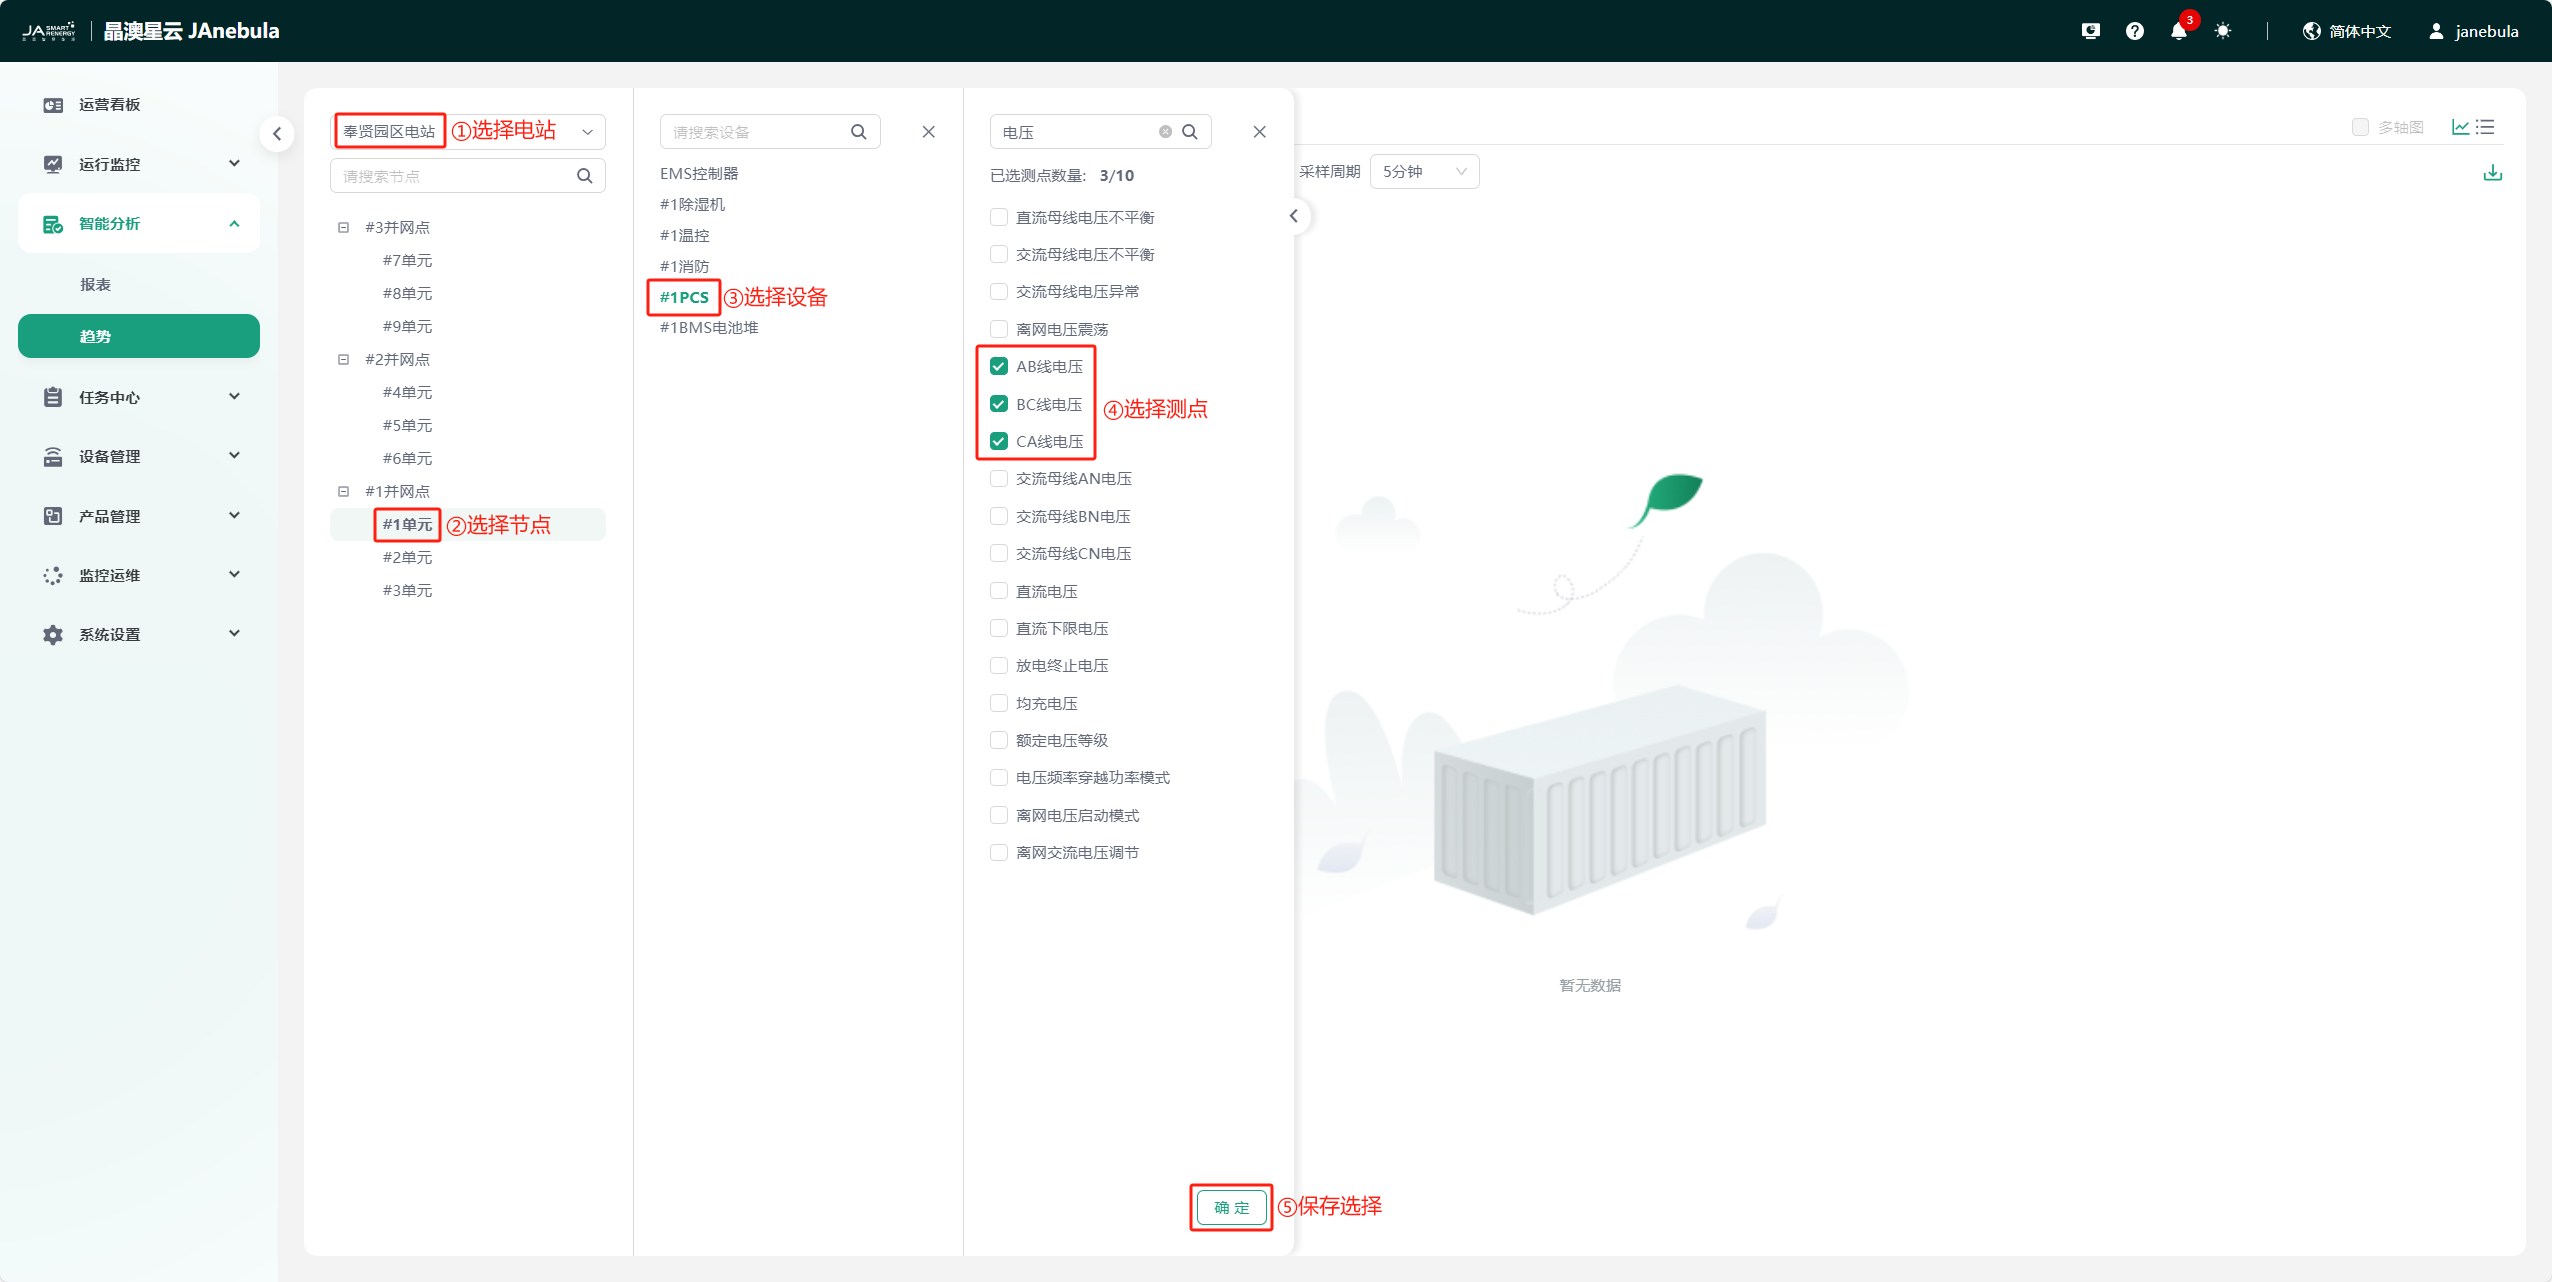Check the 直流电压 checkbox
Image resolution: width=2552 pixels, height=1282 pixels.
[998, 591]
